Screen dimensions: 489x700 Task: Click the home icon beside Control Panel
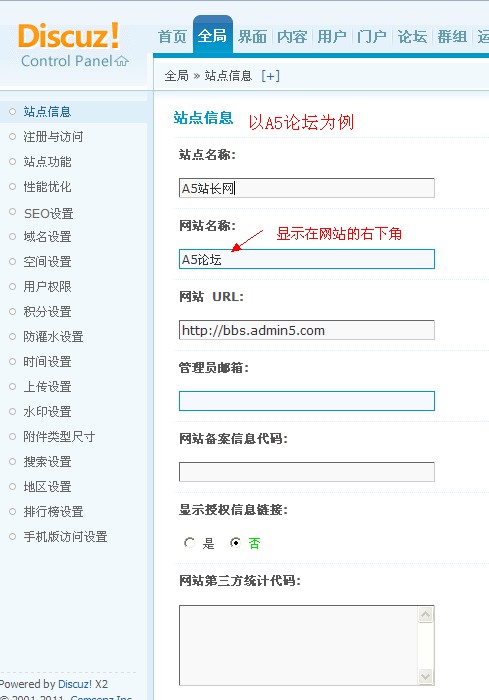[x=121, y=61]
